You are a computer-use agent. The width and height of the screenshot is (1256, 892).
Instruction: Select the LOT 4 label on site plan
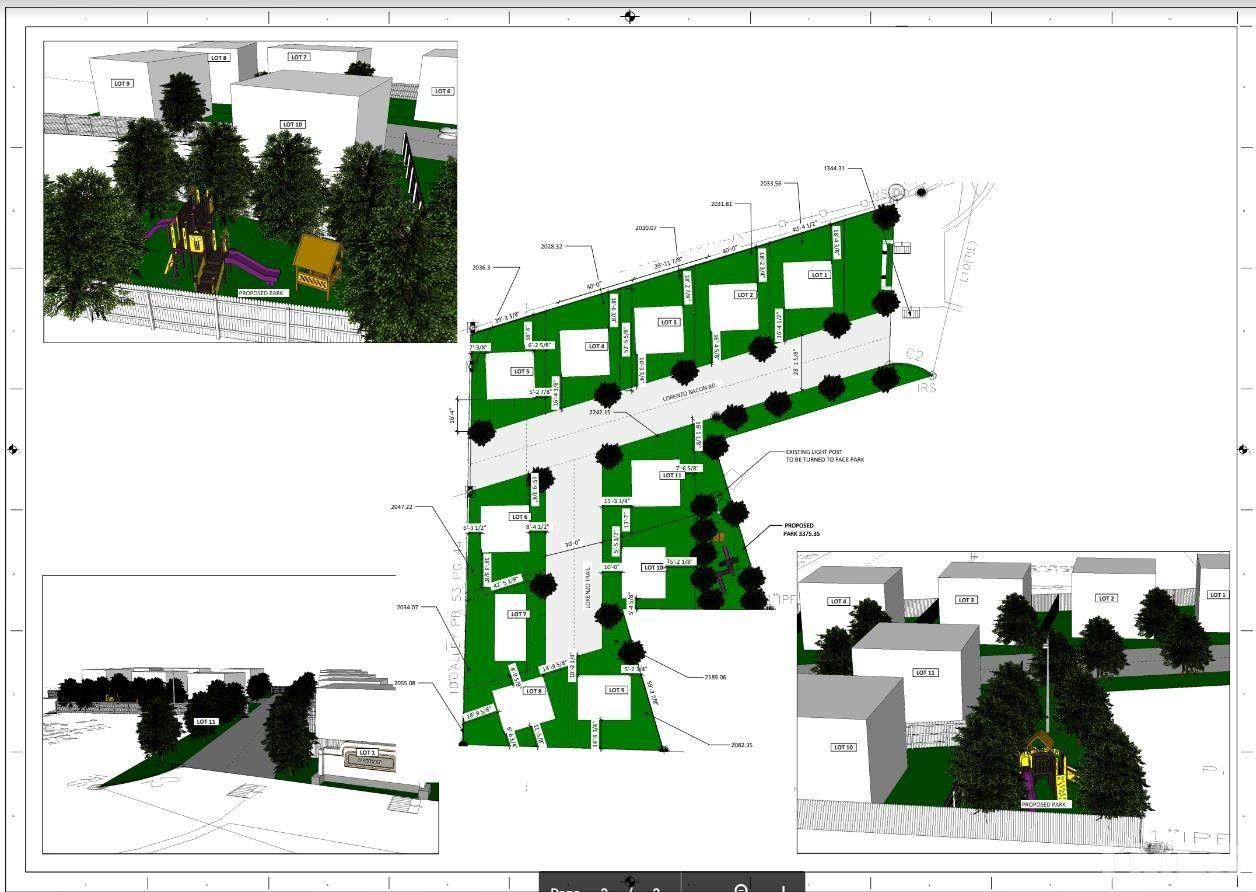tap(597, 346)
